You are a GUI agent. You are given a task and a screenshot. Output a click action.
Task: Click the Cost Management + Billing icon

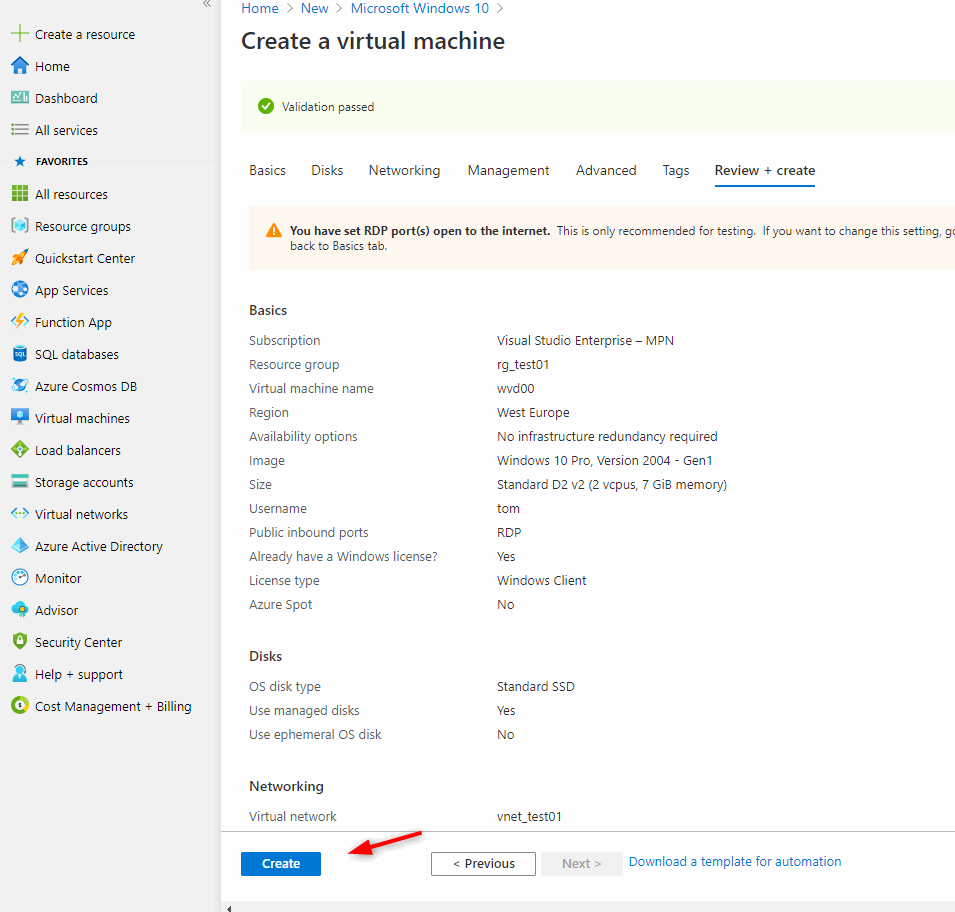[19, 705]
